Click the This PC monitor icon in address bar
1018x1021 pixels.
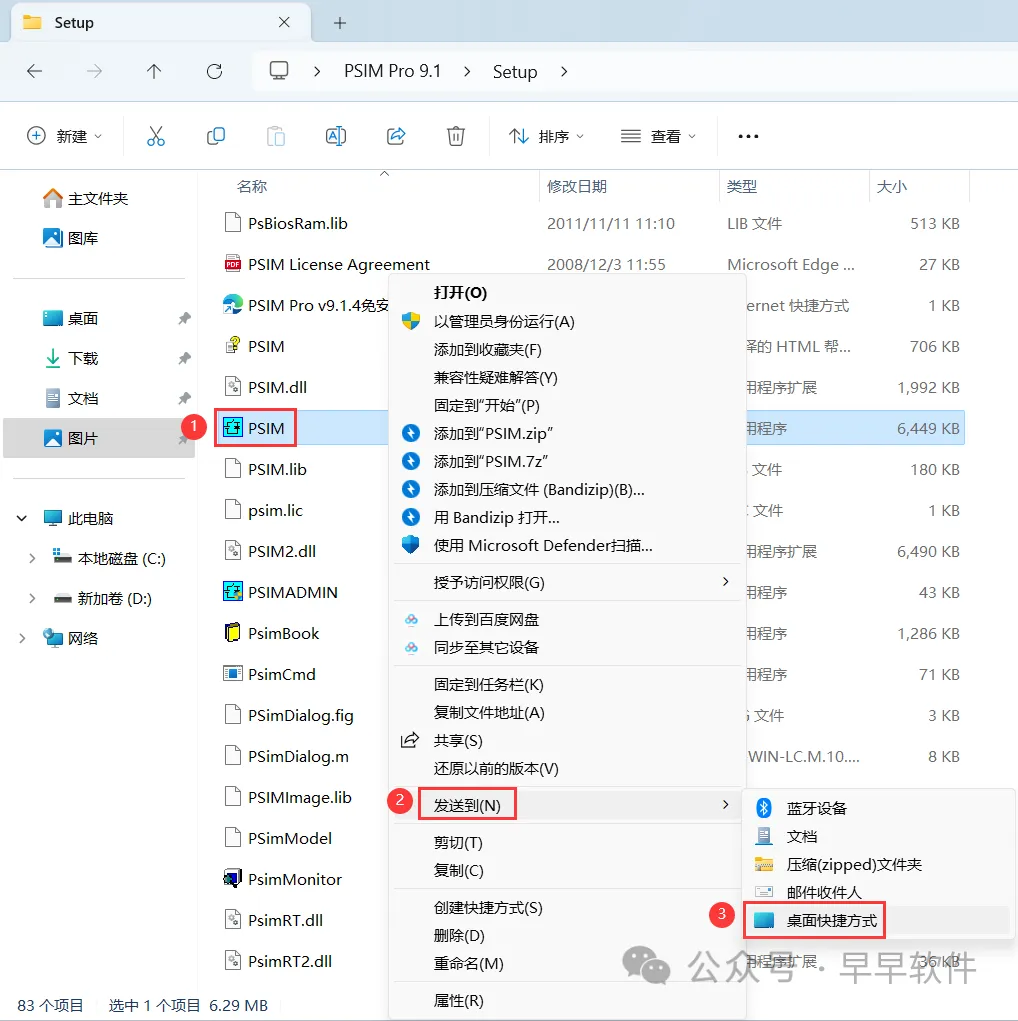coord(279,70)
